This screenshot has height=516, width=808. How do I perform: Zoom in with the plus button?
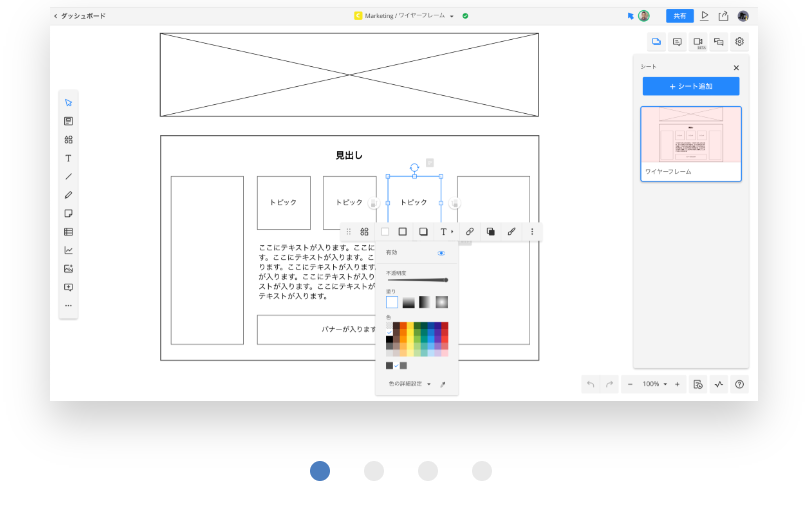[x=677, y=384]
